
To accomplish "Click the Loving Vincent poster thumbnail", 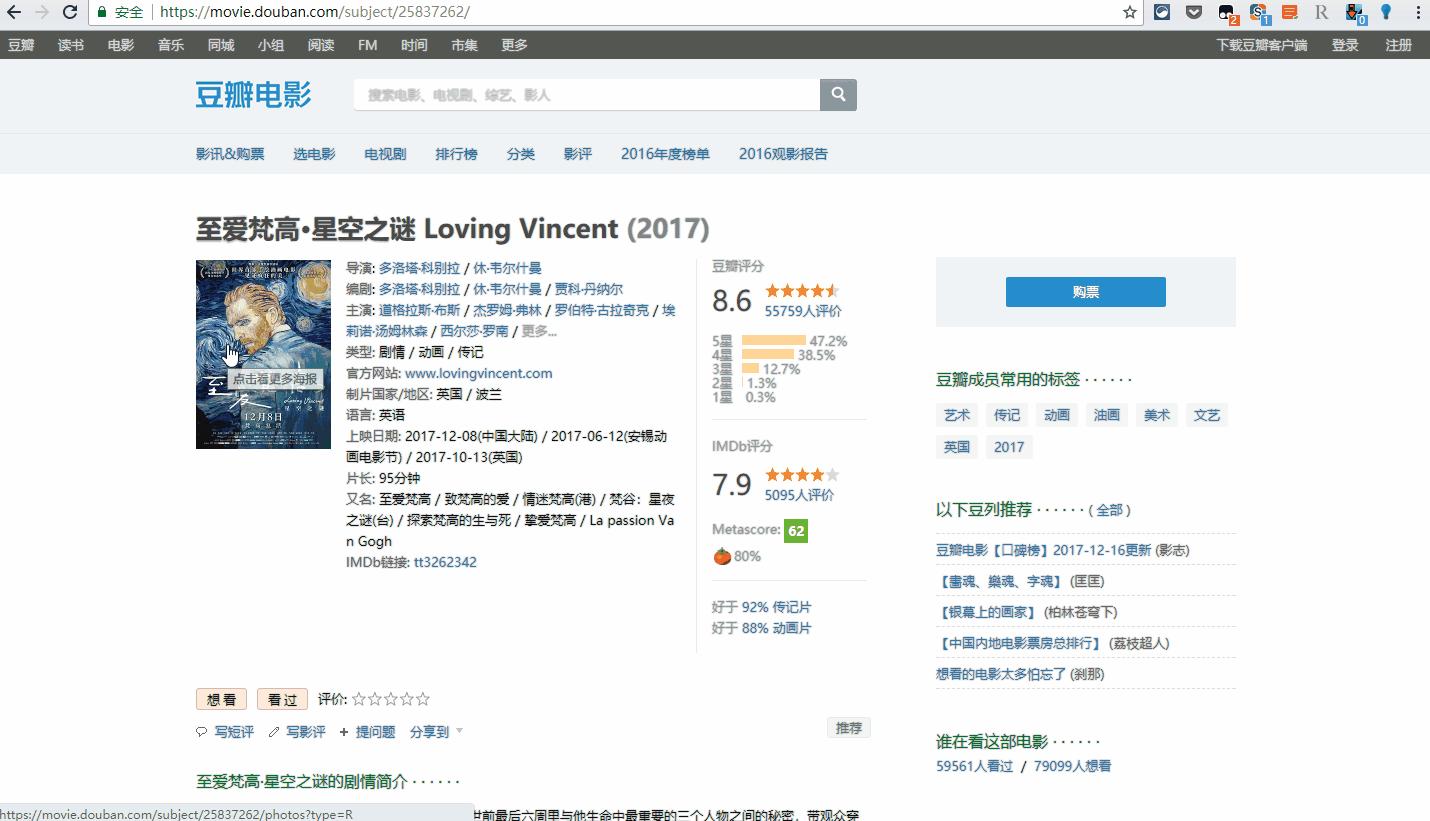I will [263, 354].
